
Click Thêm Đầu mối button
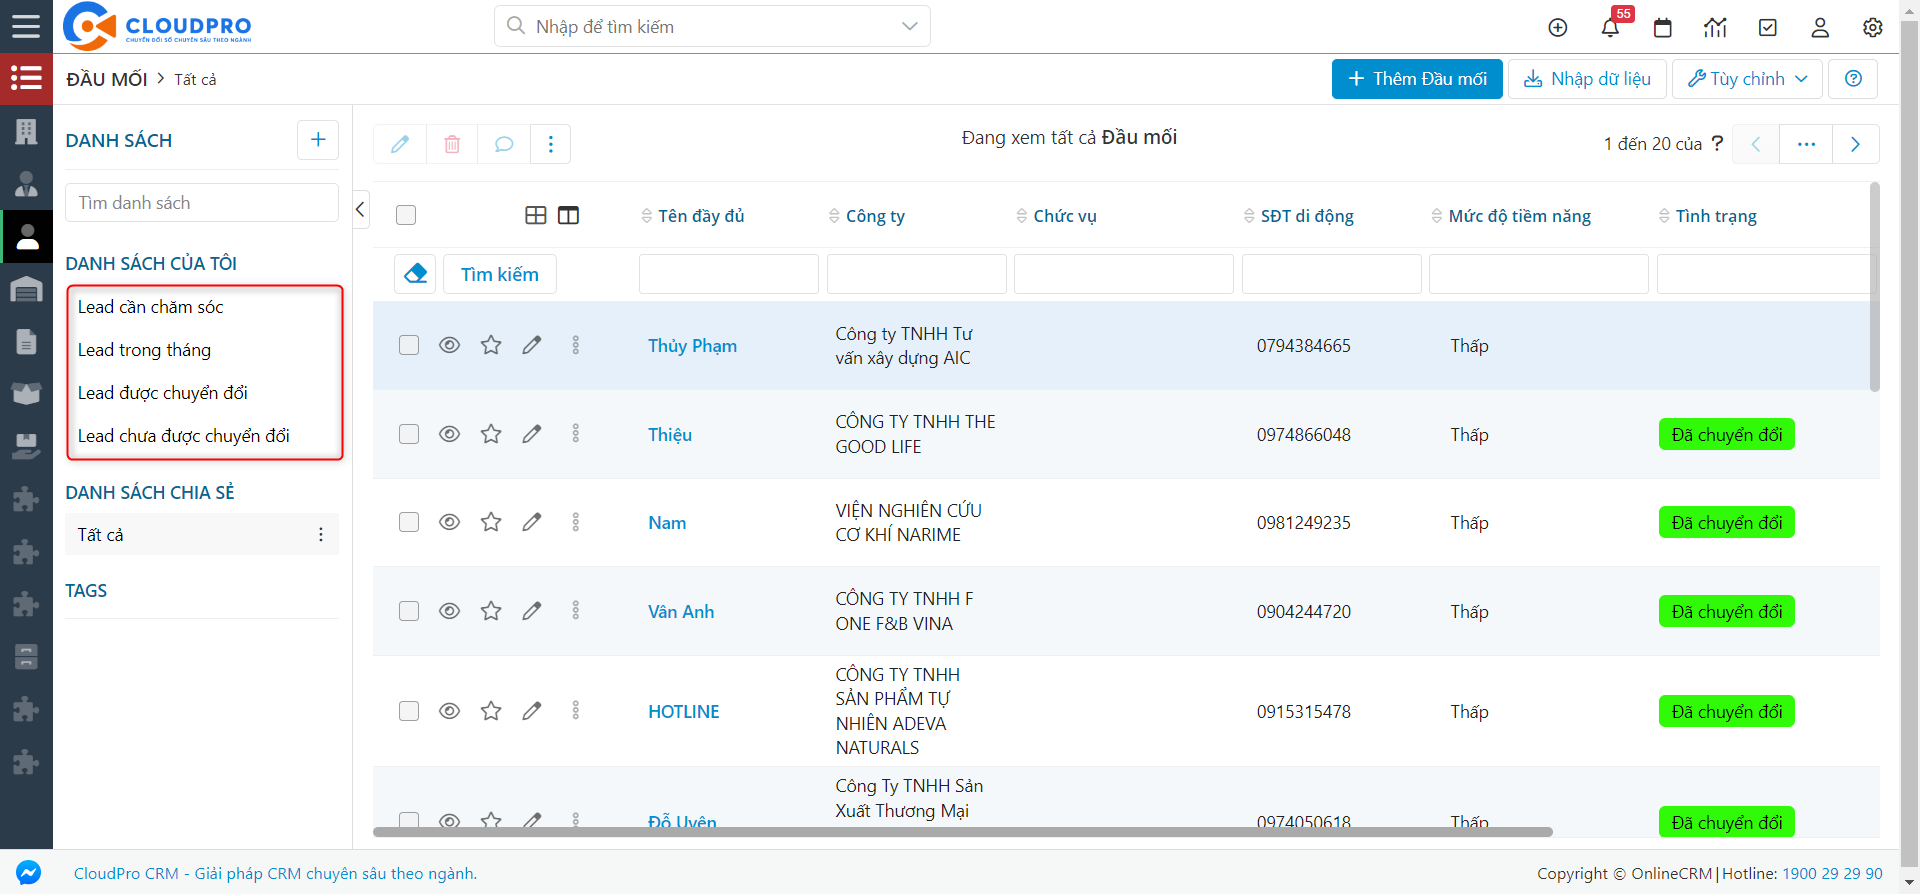coord(1417,79)
